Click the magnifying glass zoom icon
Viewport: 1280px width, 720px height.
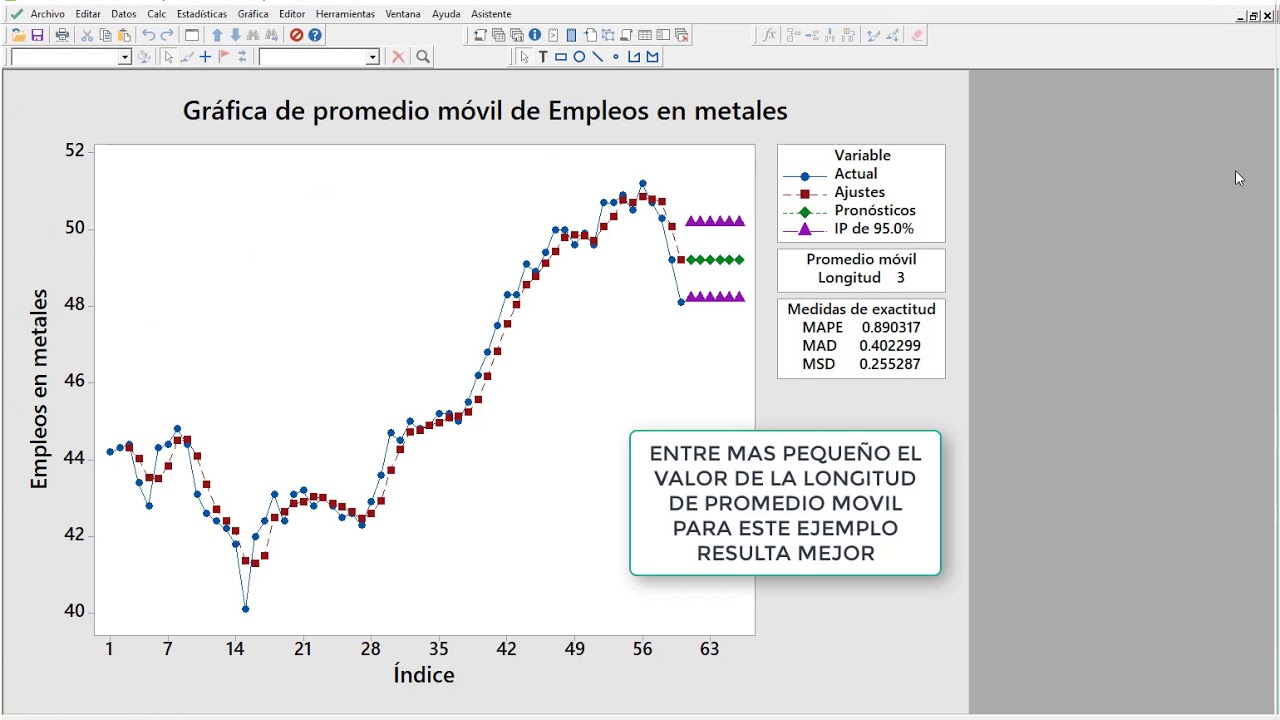click(x=423, y=57)
